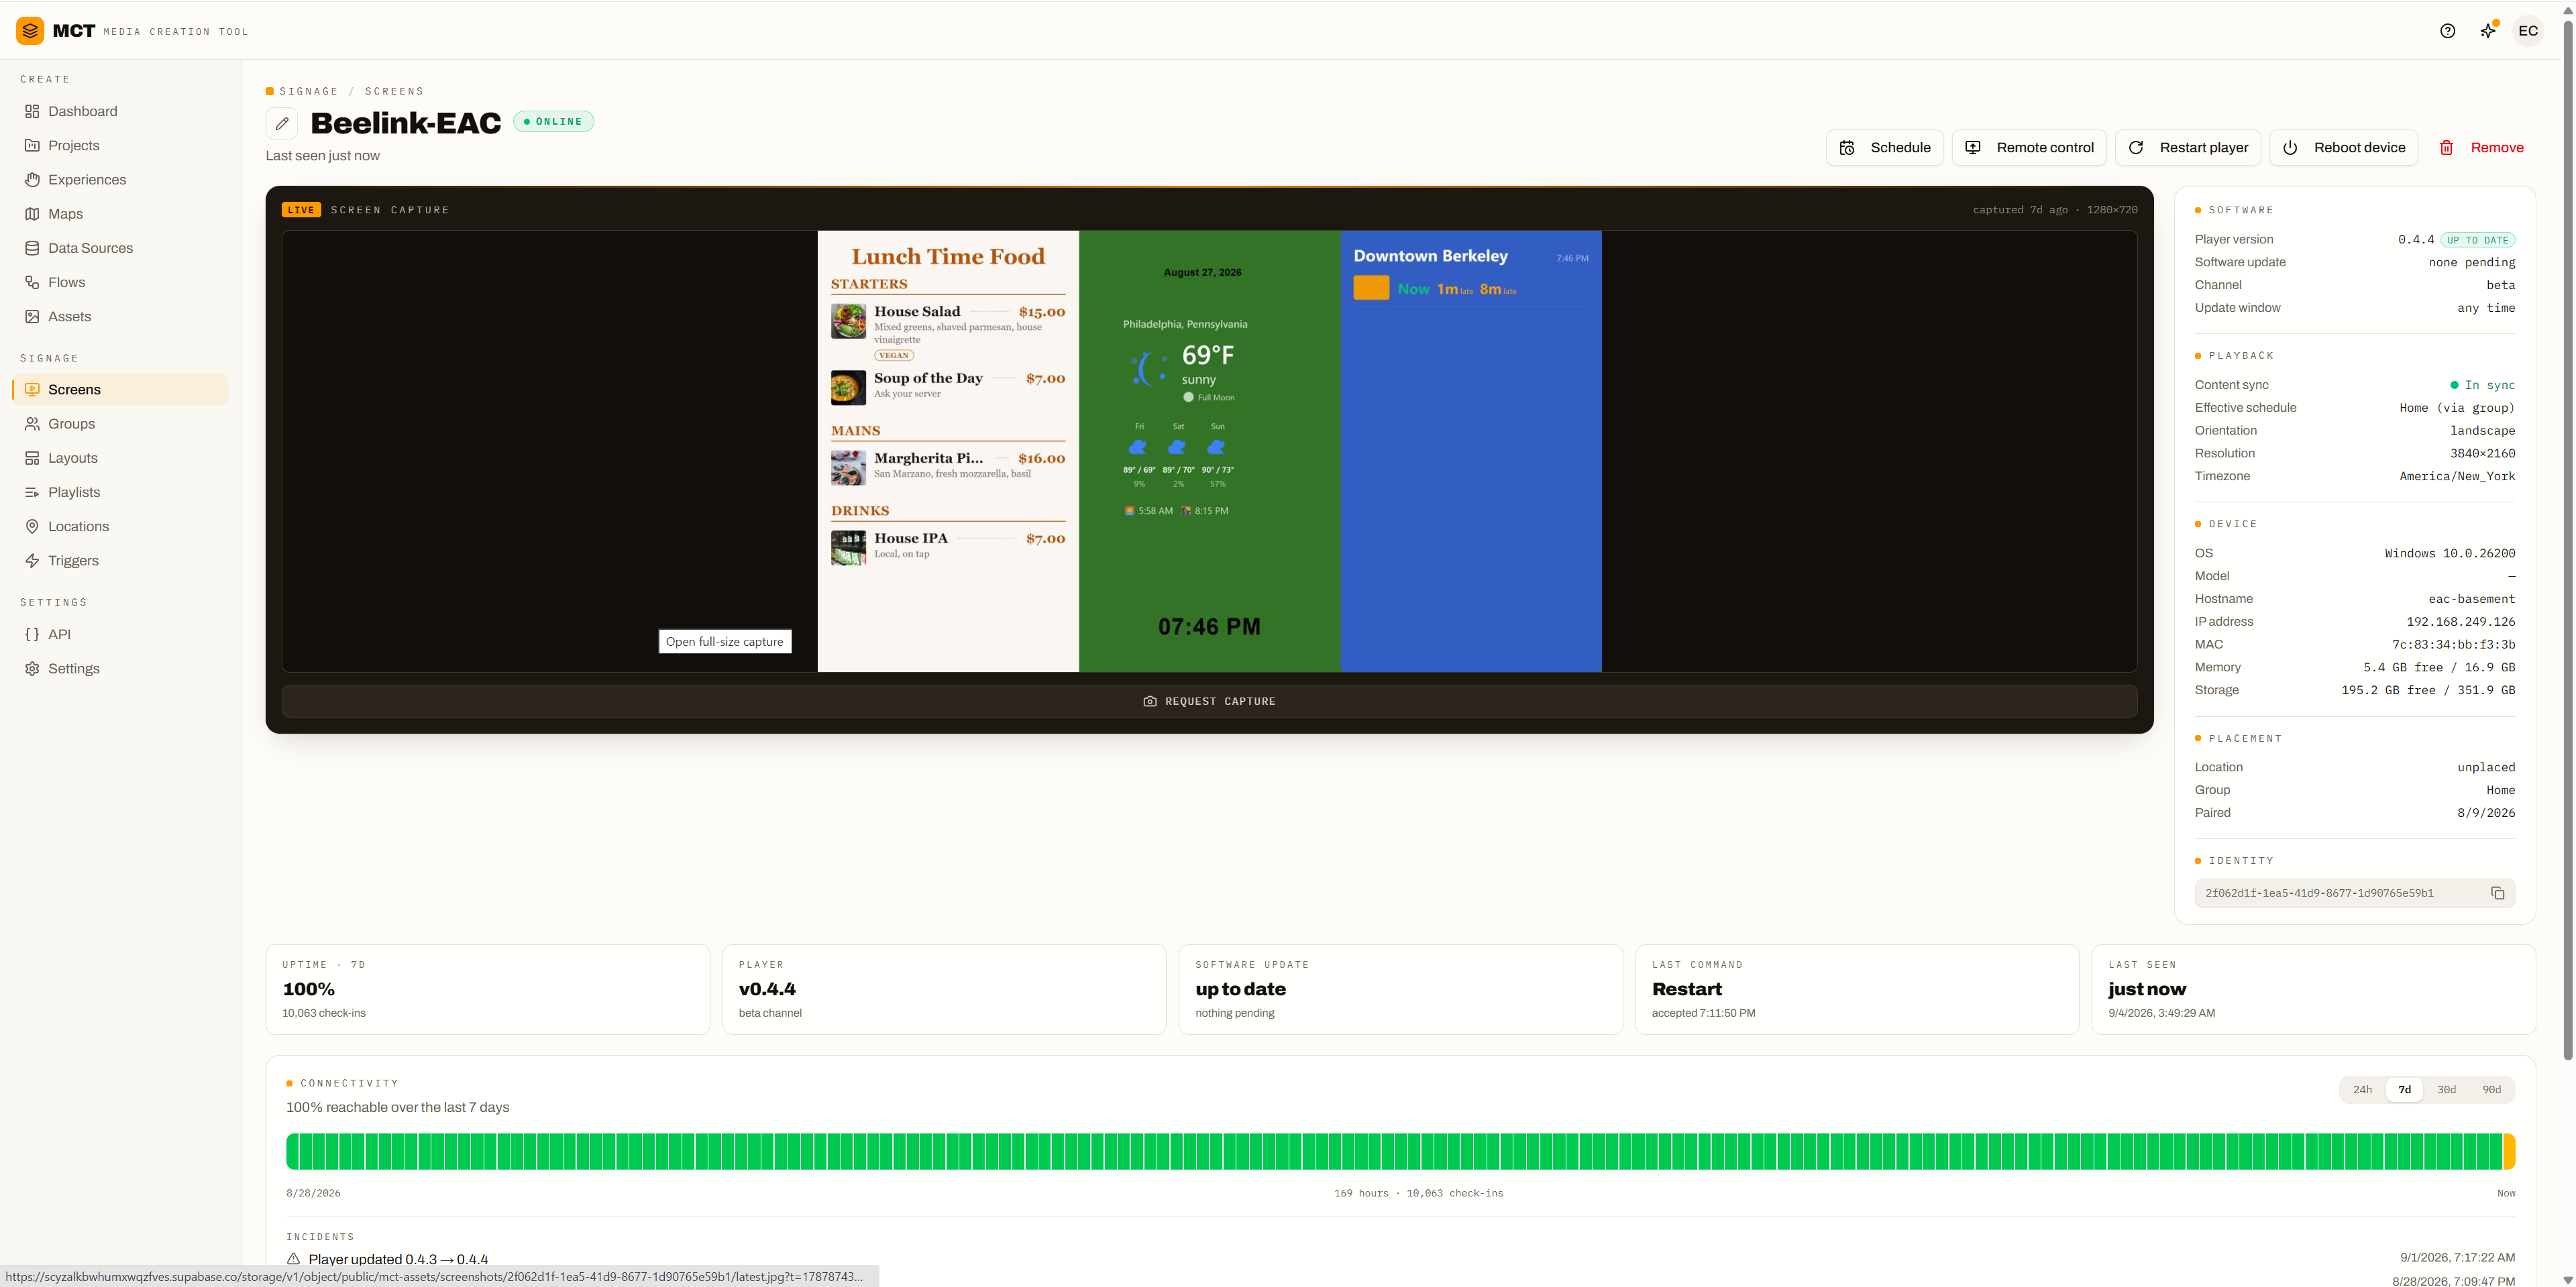Open Remote control
Image resolution: width=2576 pixels, height=1287 pixels.
2028,148
